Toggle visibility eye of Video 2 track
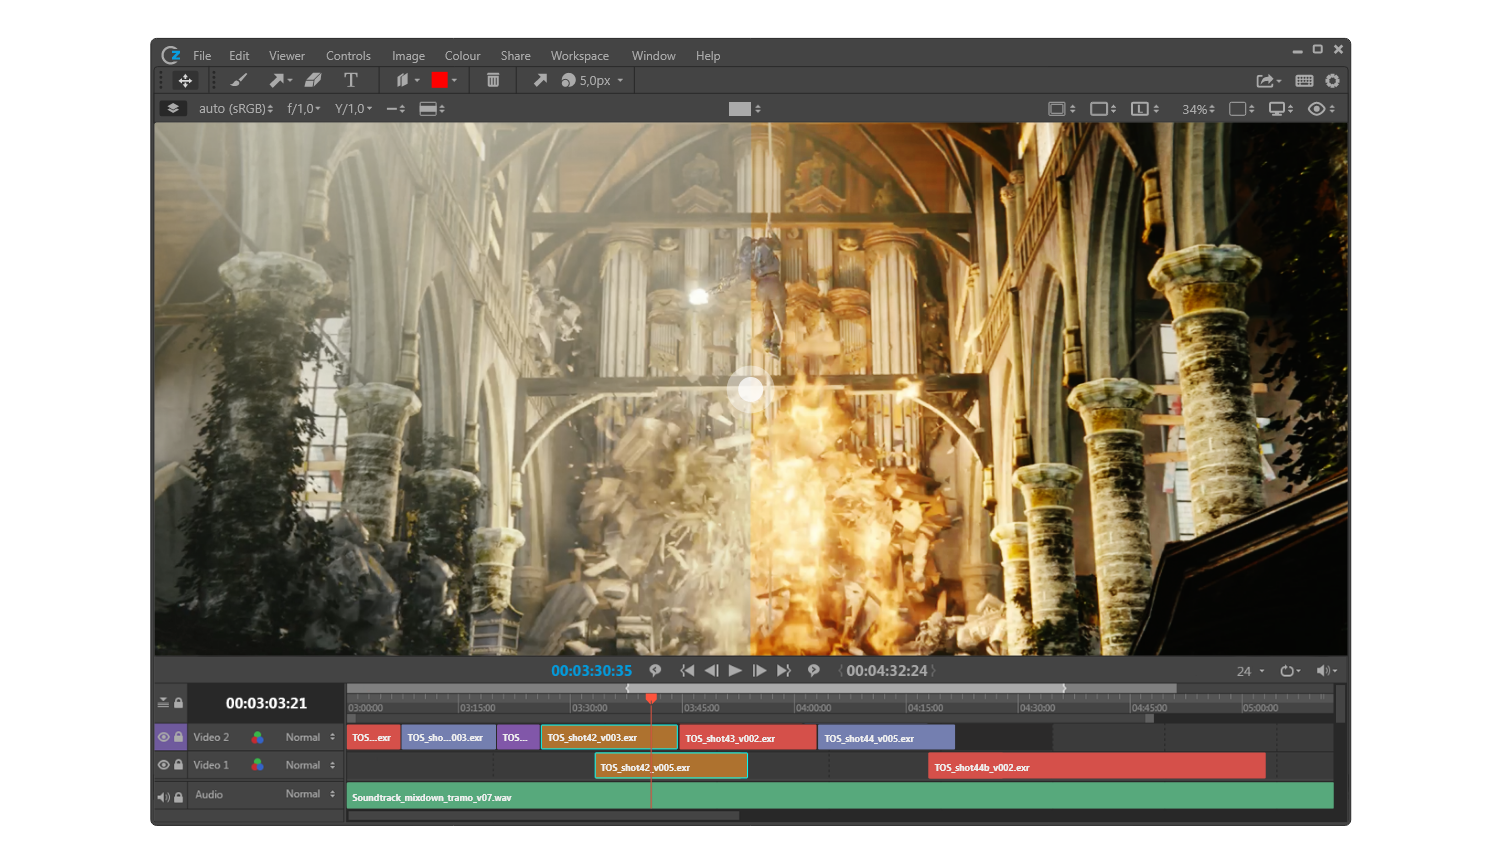1496x866 pixels. click(163, 737)
